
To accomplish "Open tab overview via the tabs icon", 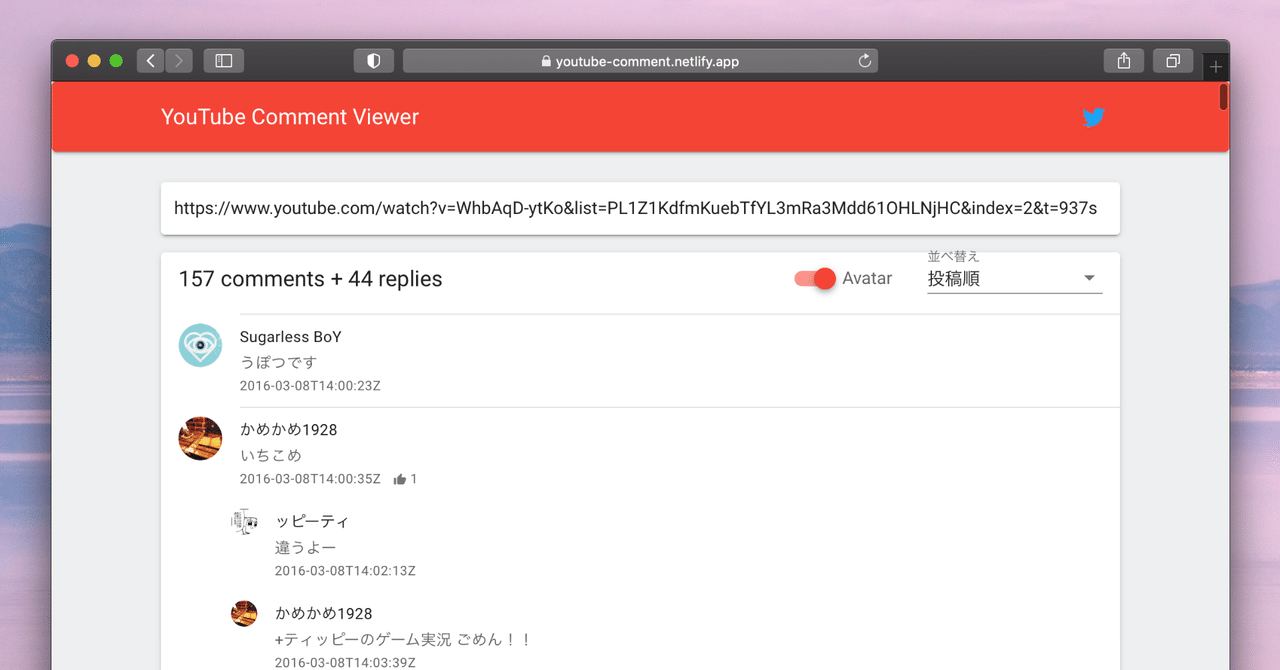I will 1172,60.
